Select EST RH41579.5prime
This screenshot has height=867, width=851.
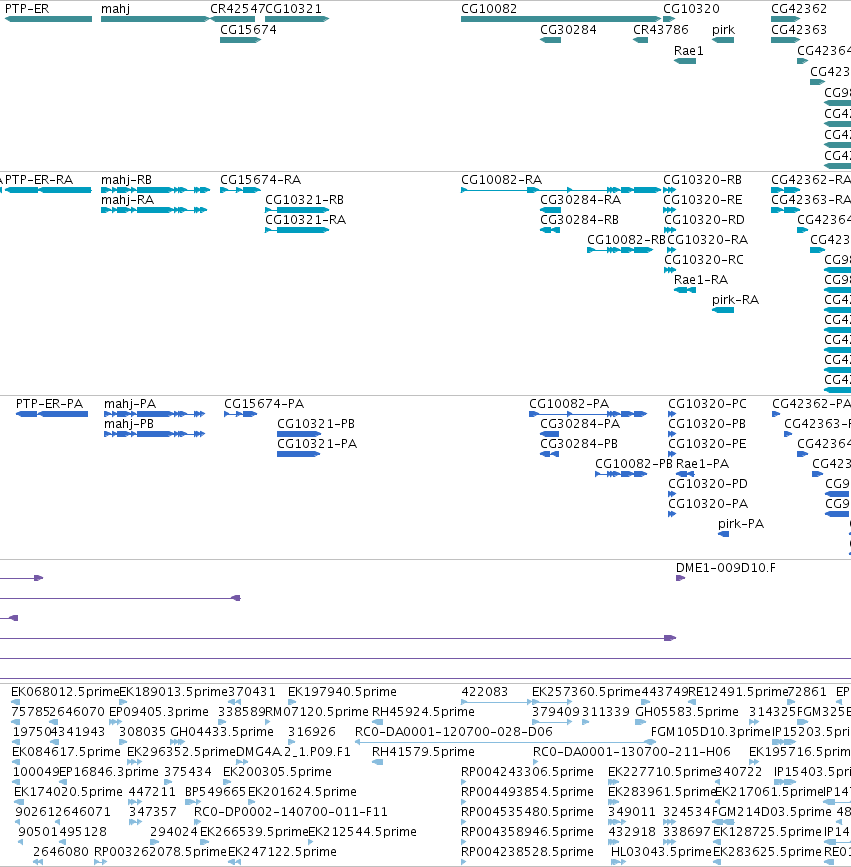424,752
